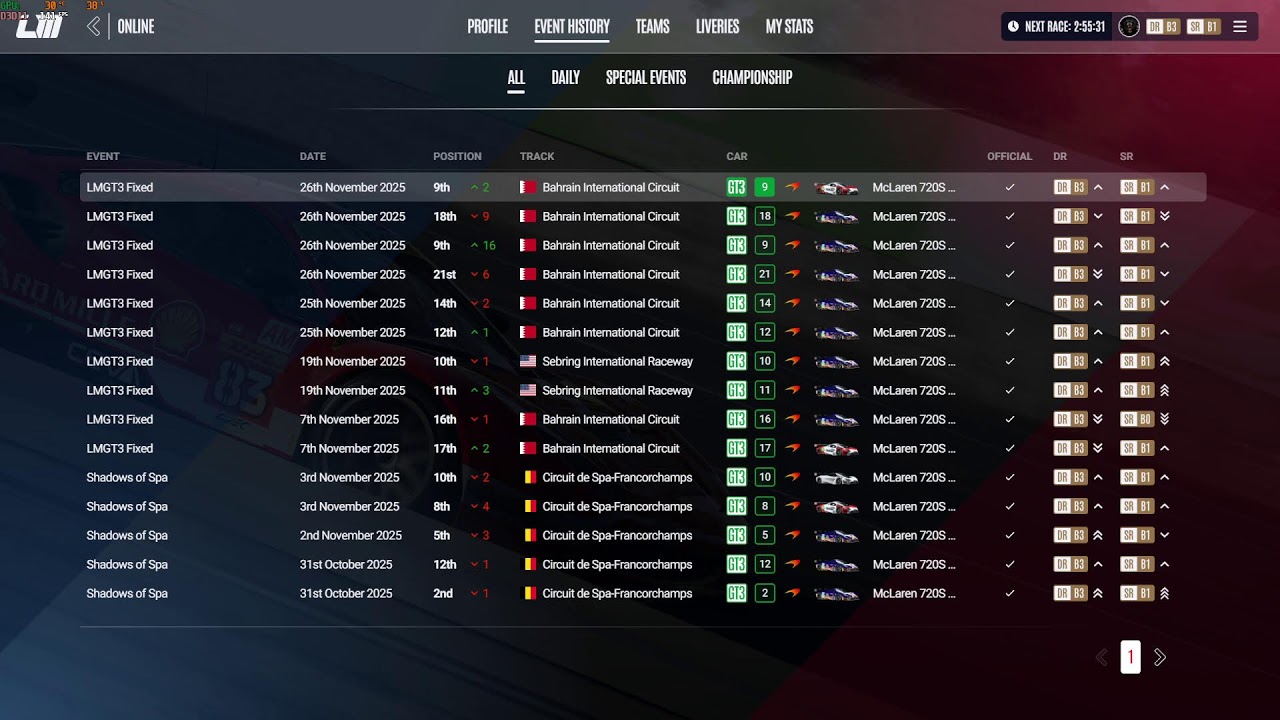Click car number 2 badge
Screen dimensions: 1280x720
pos(765,593)
